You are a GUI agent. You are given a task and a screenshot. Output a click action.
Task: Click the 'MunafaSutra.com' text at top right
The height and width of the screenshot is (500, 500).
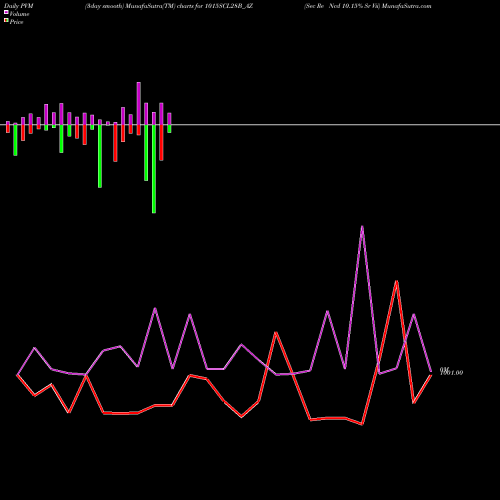[406, 6]
